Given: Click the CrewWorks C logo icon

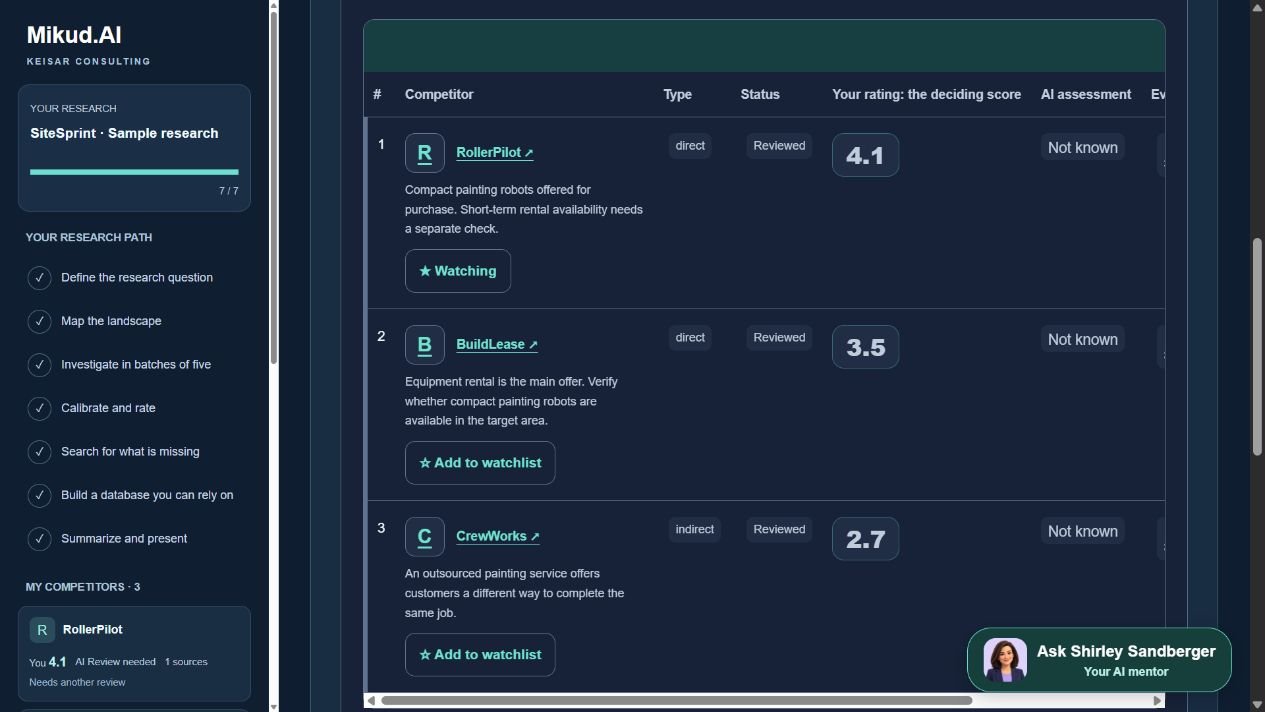Looking at the screenshot, I should coord(424,537).
